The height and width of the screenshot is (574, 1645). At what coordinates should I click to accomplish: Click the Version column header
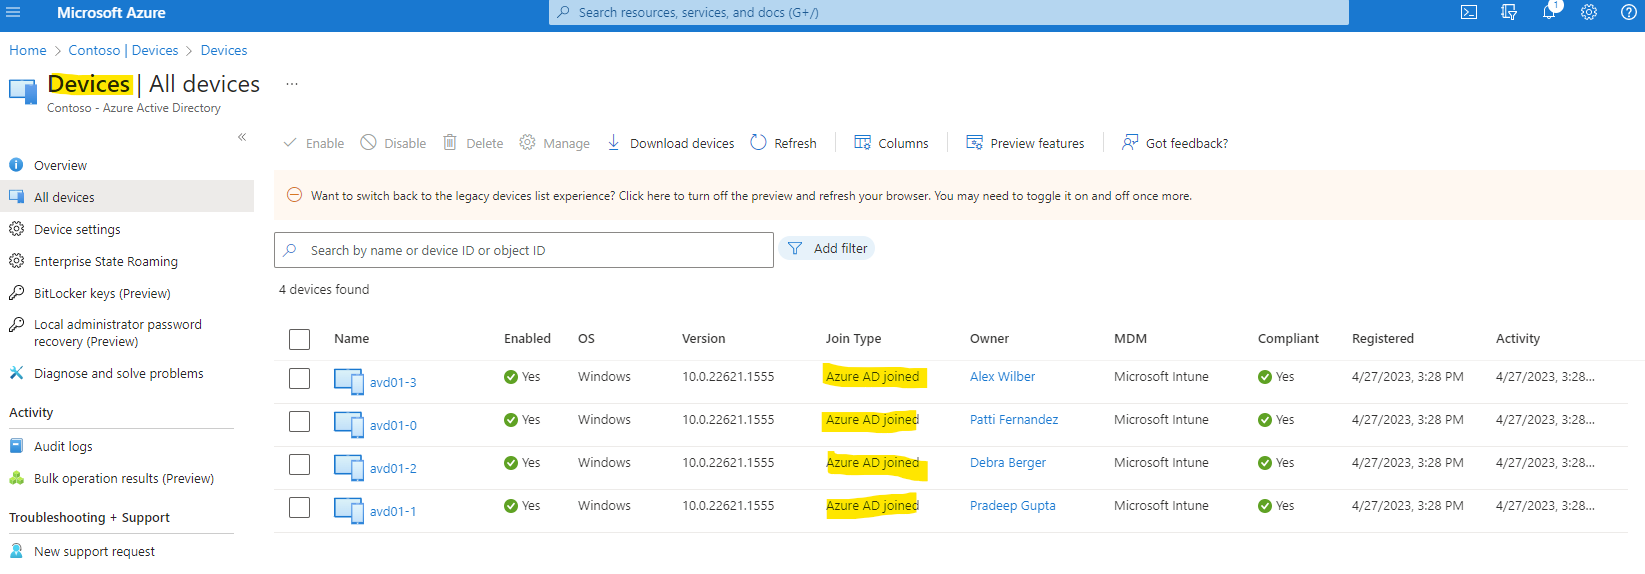pos(704,338)
